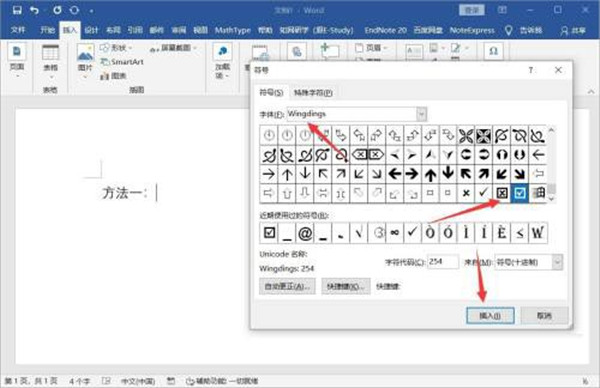600x388 pixels.
Task: Pick the less-than-or-equal sign in recent symbols
Action: point(520,233)
